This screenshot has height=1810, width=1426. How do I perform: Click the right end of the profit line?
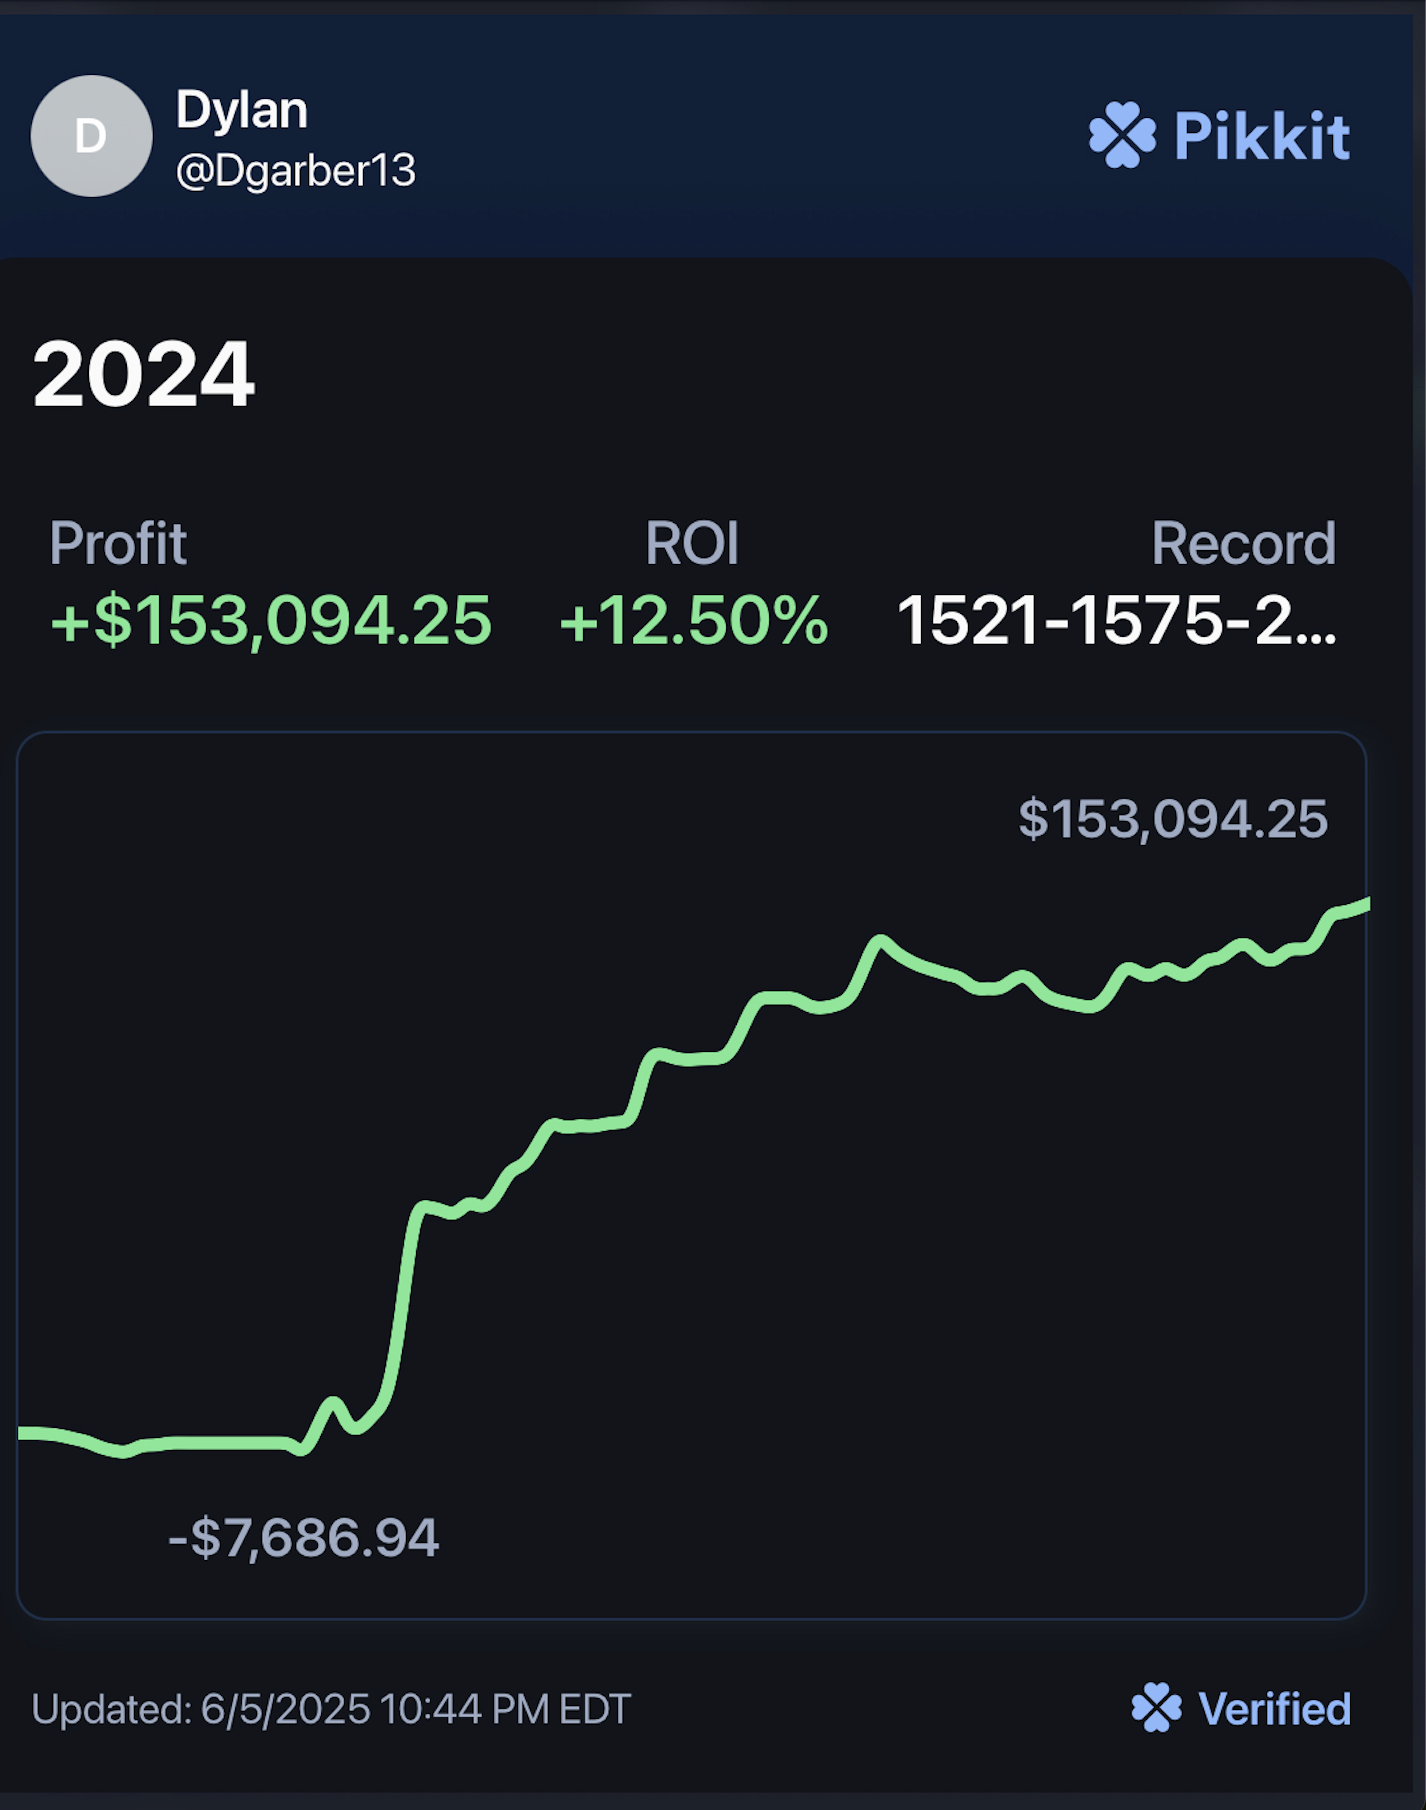click(x=1360, y=906)
